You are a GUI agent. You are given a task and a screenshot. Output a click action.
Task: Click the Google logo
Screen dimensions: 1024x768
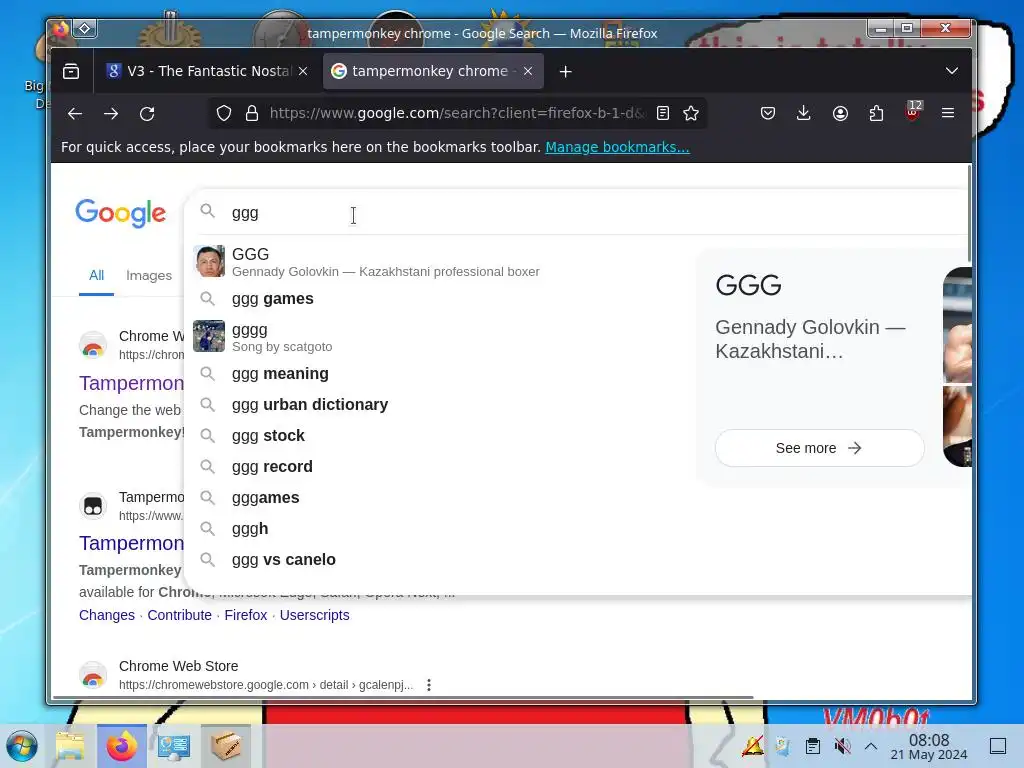121,213
